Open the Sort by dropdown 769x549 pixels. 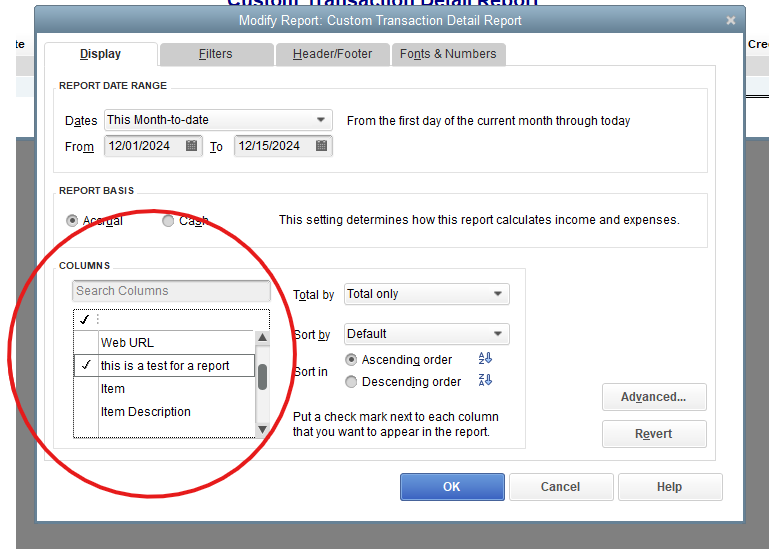click(x=427, y=334)
